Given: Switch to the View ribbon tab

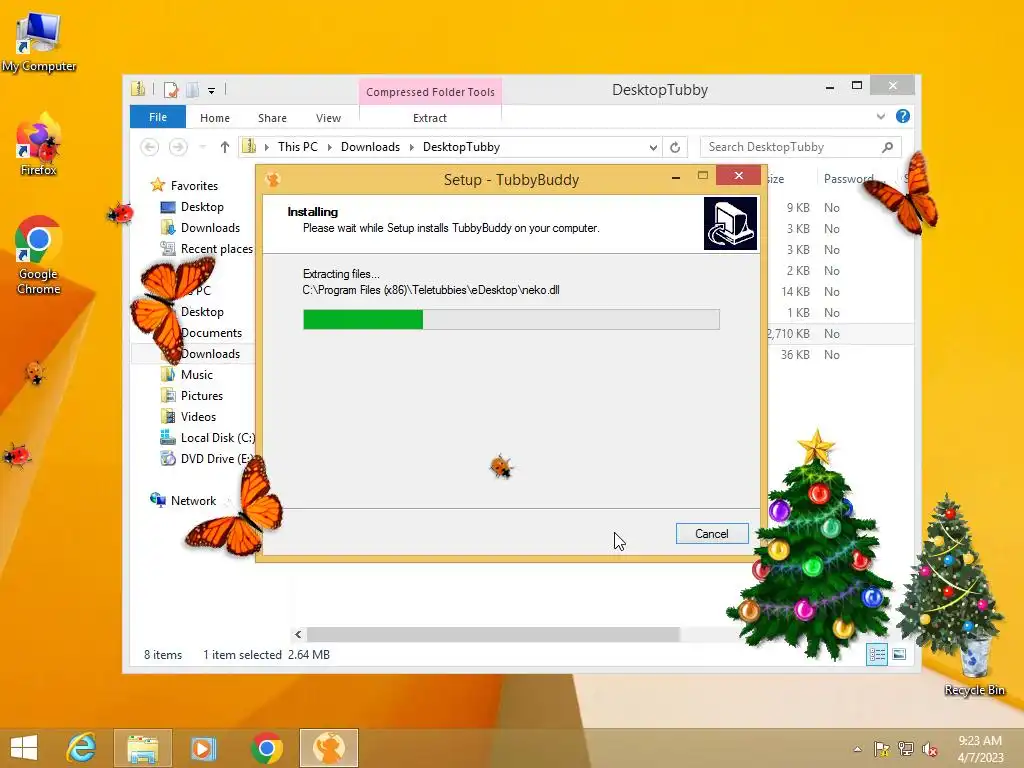Looking at the screenshot, I should pyautogui.click(x=328, y=118).
